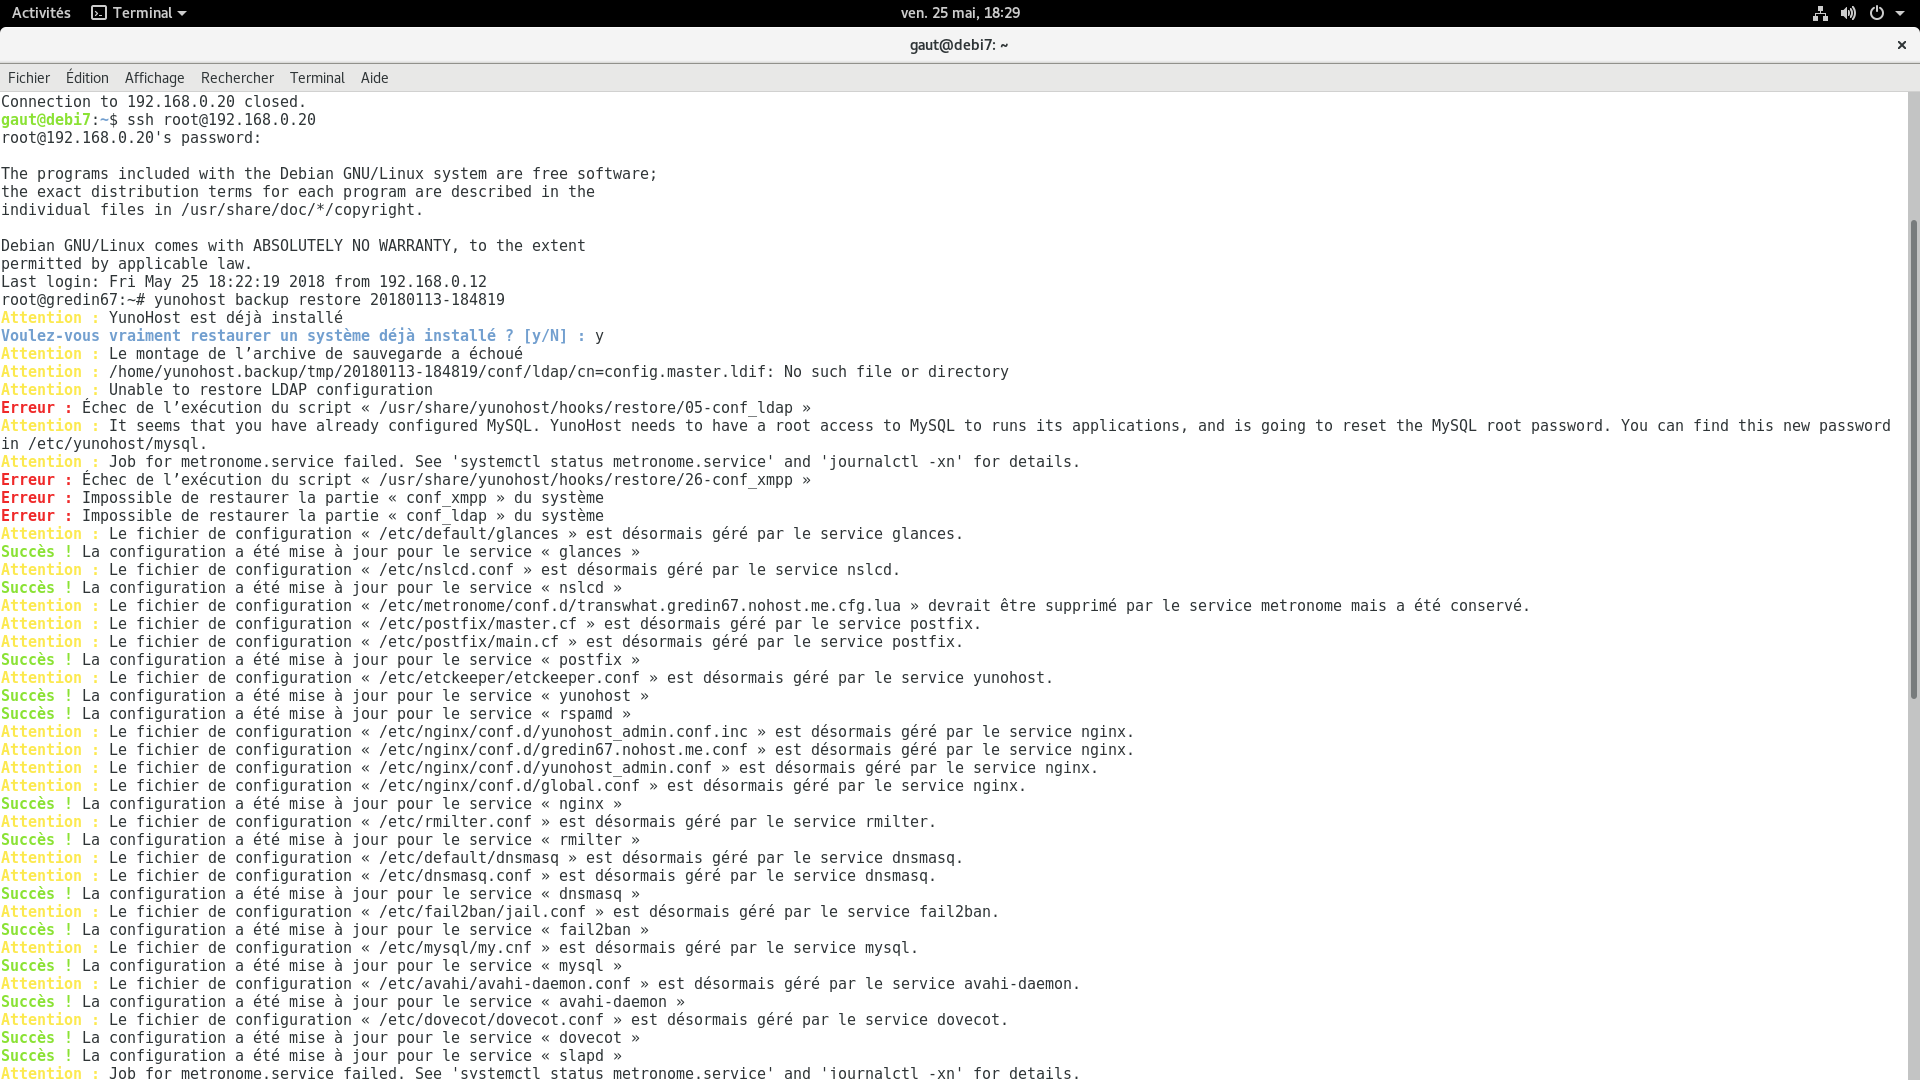1920x1080 pixels.
Task: Open the Terminal menu in menu bar
Action: tap(317, 78)
